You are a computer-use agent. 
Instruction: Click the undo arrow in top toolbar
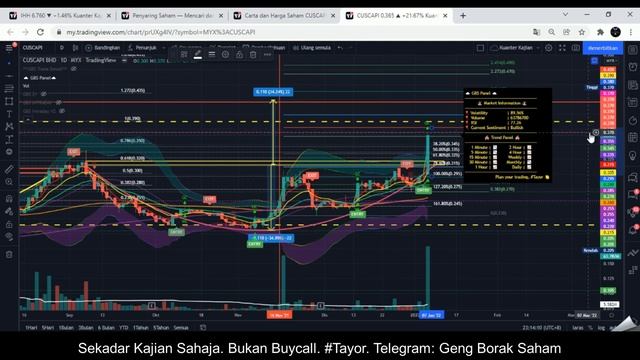point(340,48)
